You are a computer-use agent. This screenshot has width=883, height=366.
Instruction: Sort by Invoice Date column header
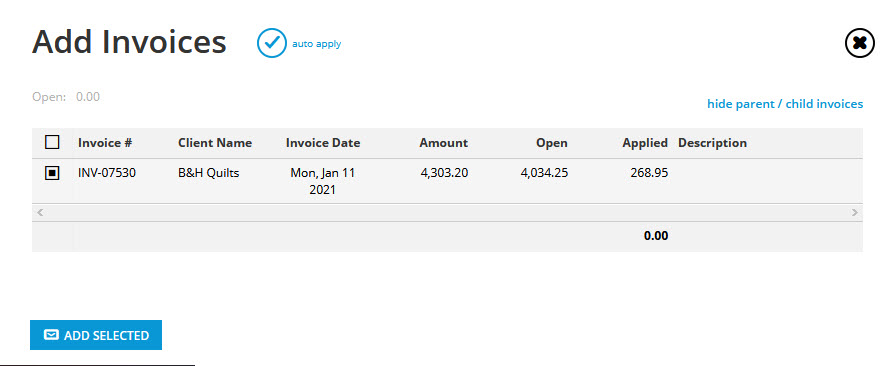(323, 143)
